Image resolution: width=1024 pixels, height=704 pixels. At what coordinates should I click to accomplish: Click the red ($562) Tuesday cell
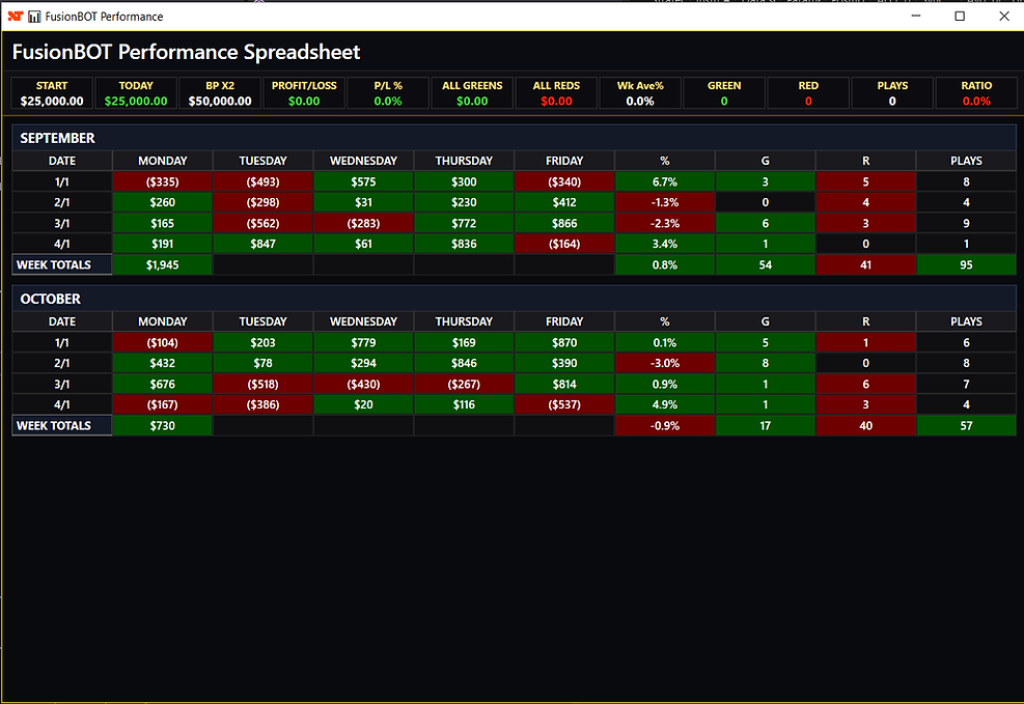click(263, 224)
